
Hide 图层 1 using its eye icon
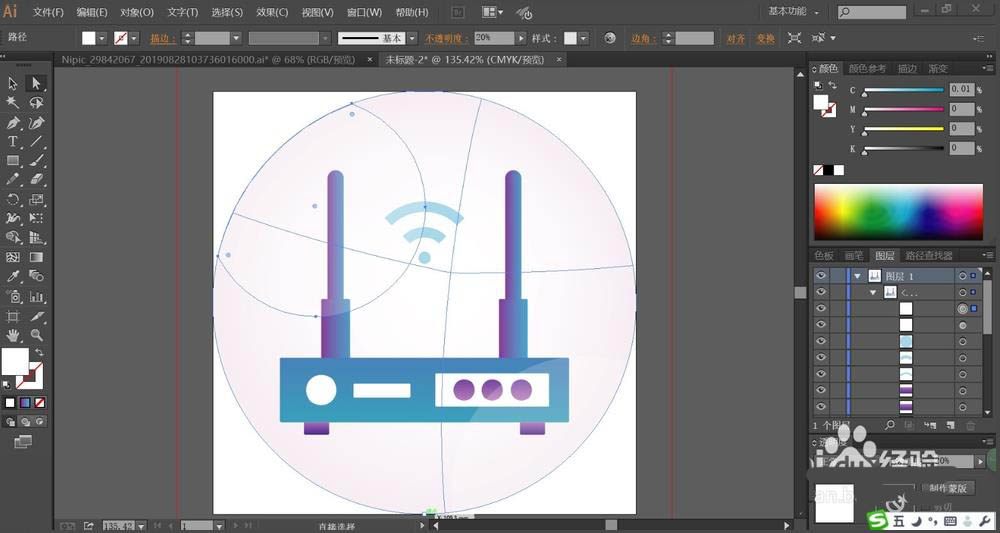[821, 275]
